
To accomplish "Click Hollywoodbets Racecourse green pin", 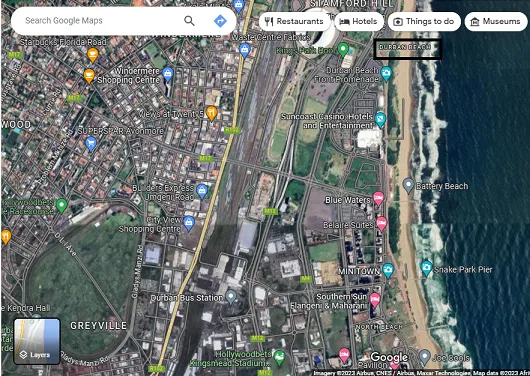I will [61, 205].
